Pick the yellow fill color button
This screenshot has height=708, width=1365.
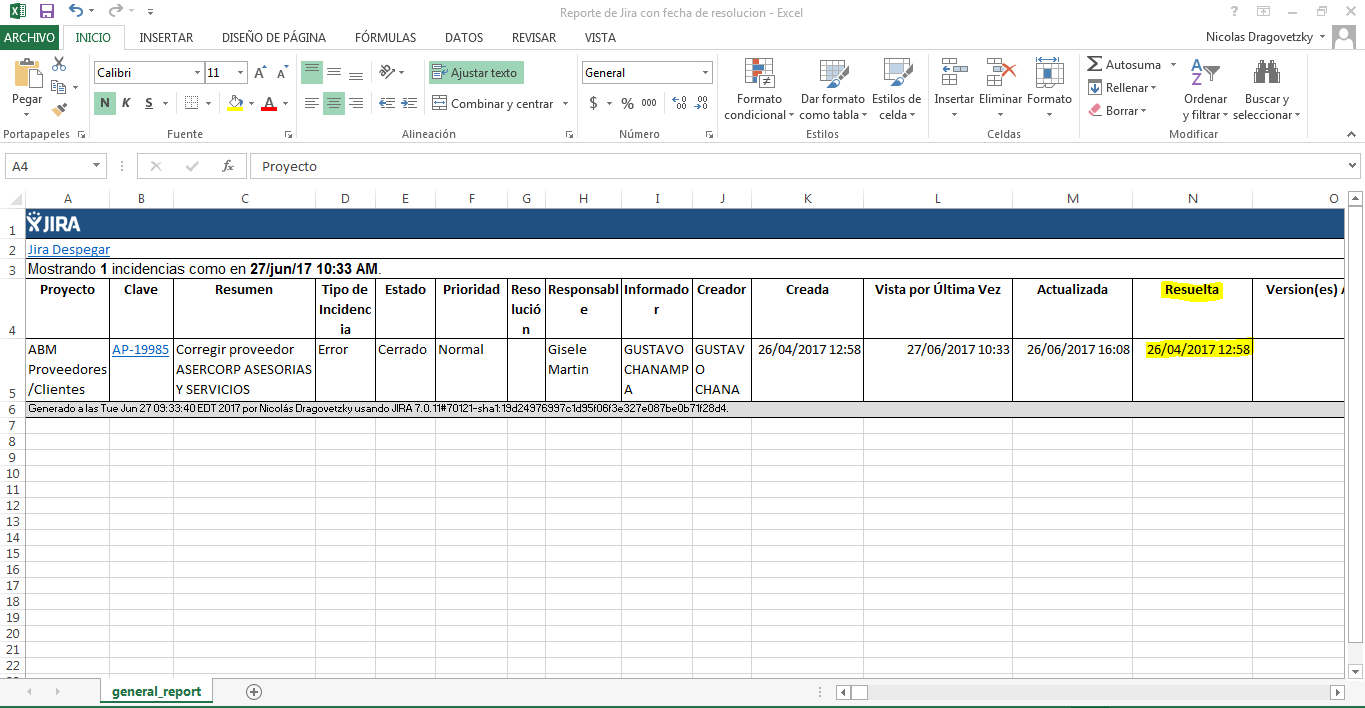click(x=236, y=103)
